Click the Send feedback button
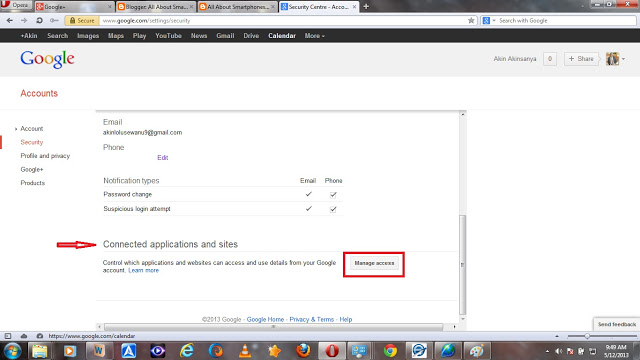 [617, 324]
